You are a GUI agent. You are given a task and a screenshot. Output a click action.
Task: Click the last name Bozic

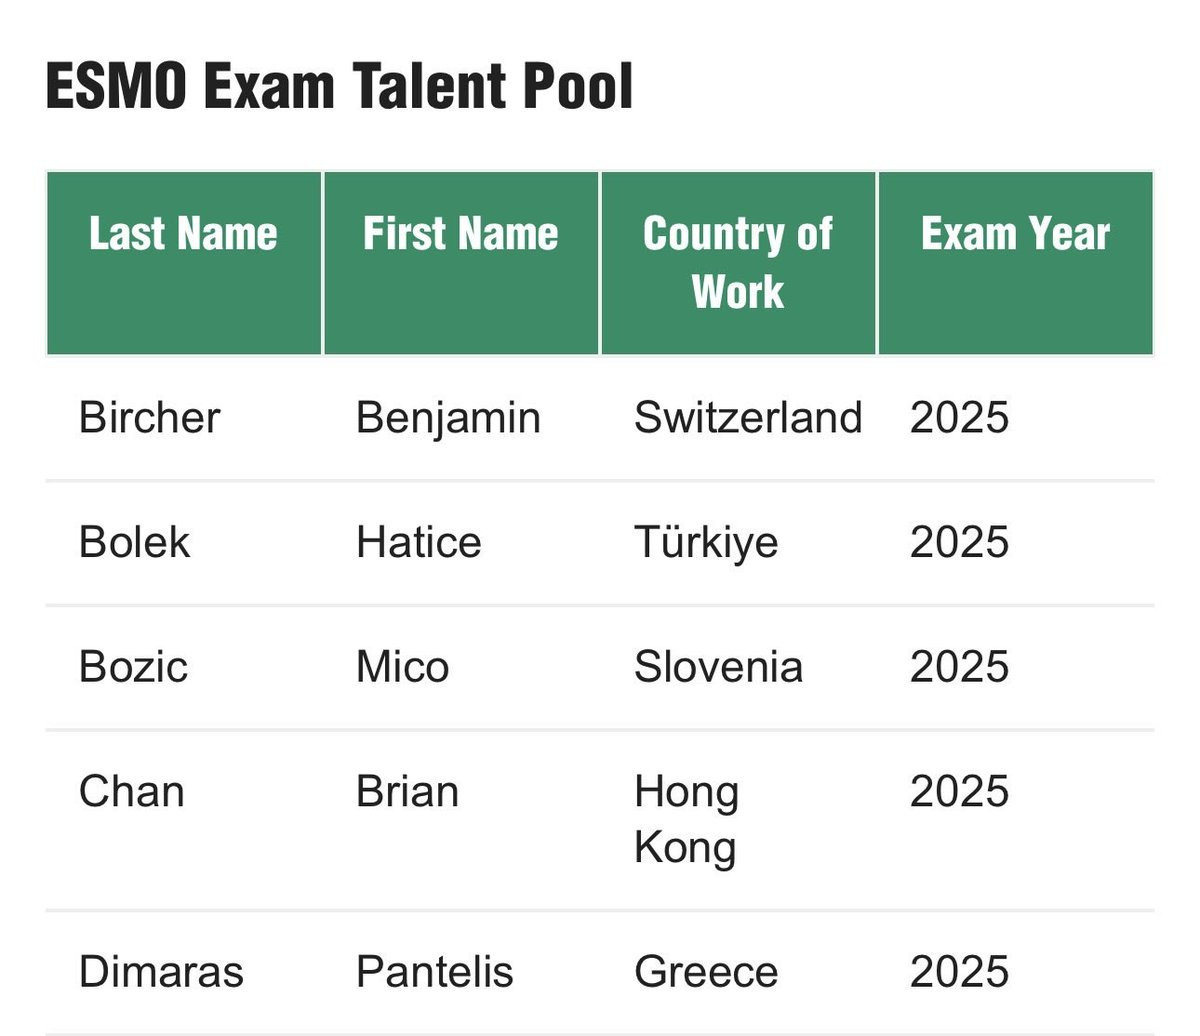pos(133,668)
